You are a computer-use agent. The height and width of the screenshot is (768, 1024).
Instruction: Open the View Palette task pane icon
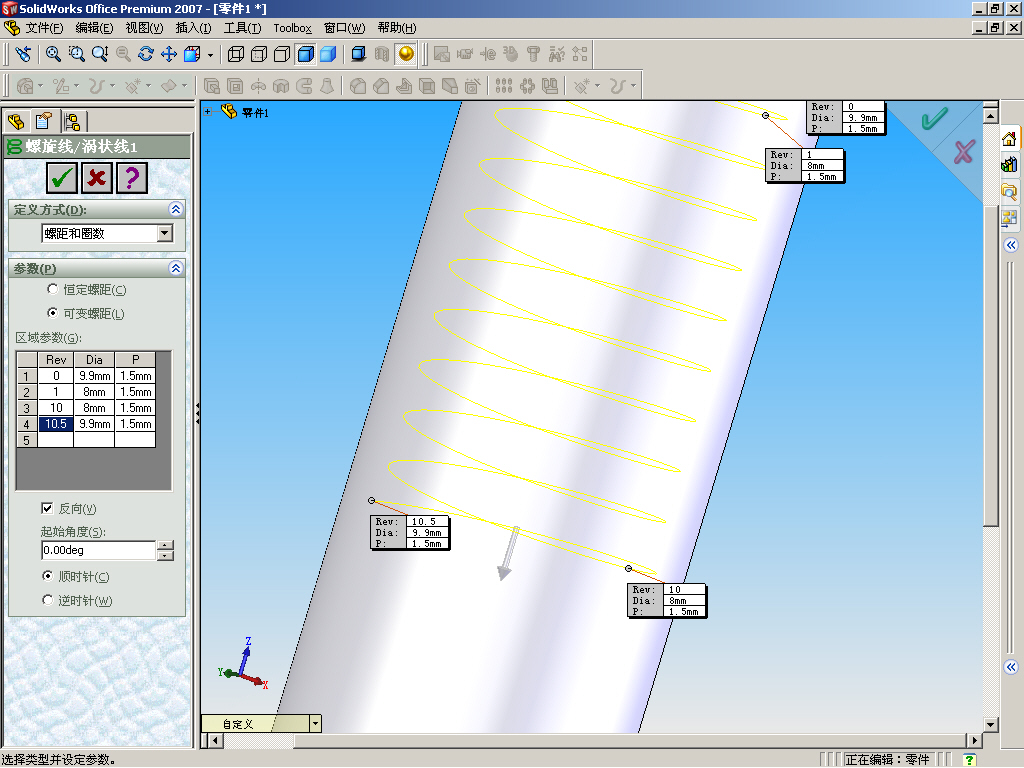(1009, 217)
